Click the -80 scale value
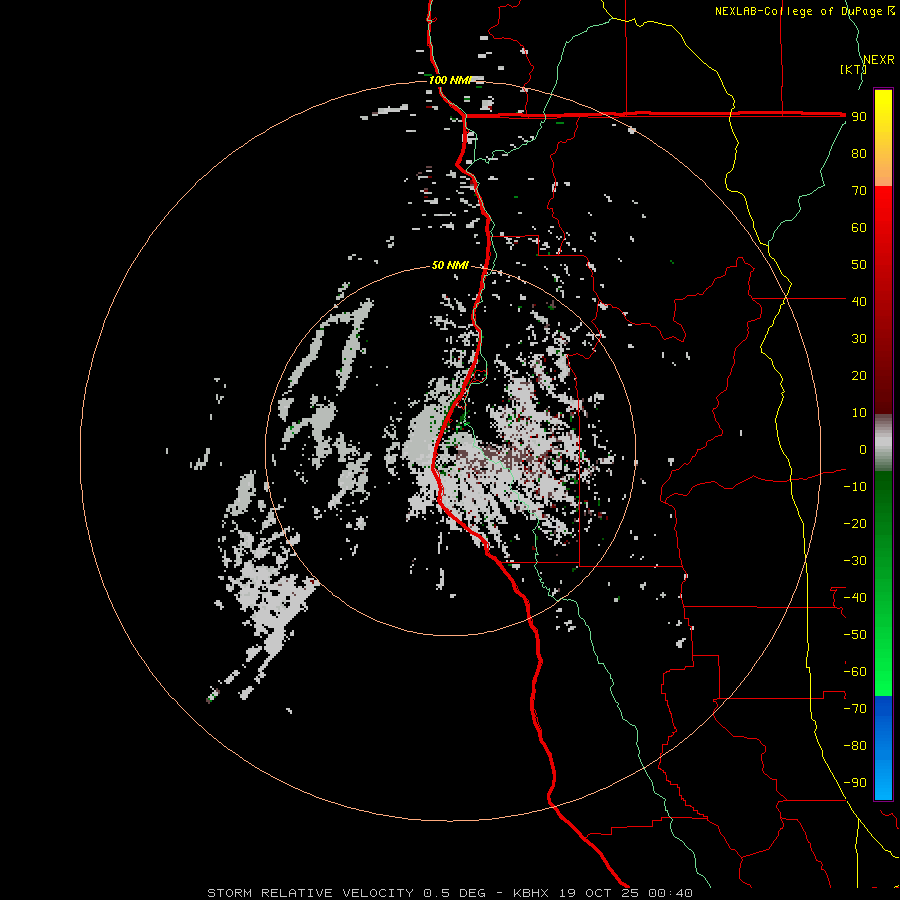Viewport: 900px width, 900px height. [855, 746]
